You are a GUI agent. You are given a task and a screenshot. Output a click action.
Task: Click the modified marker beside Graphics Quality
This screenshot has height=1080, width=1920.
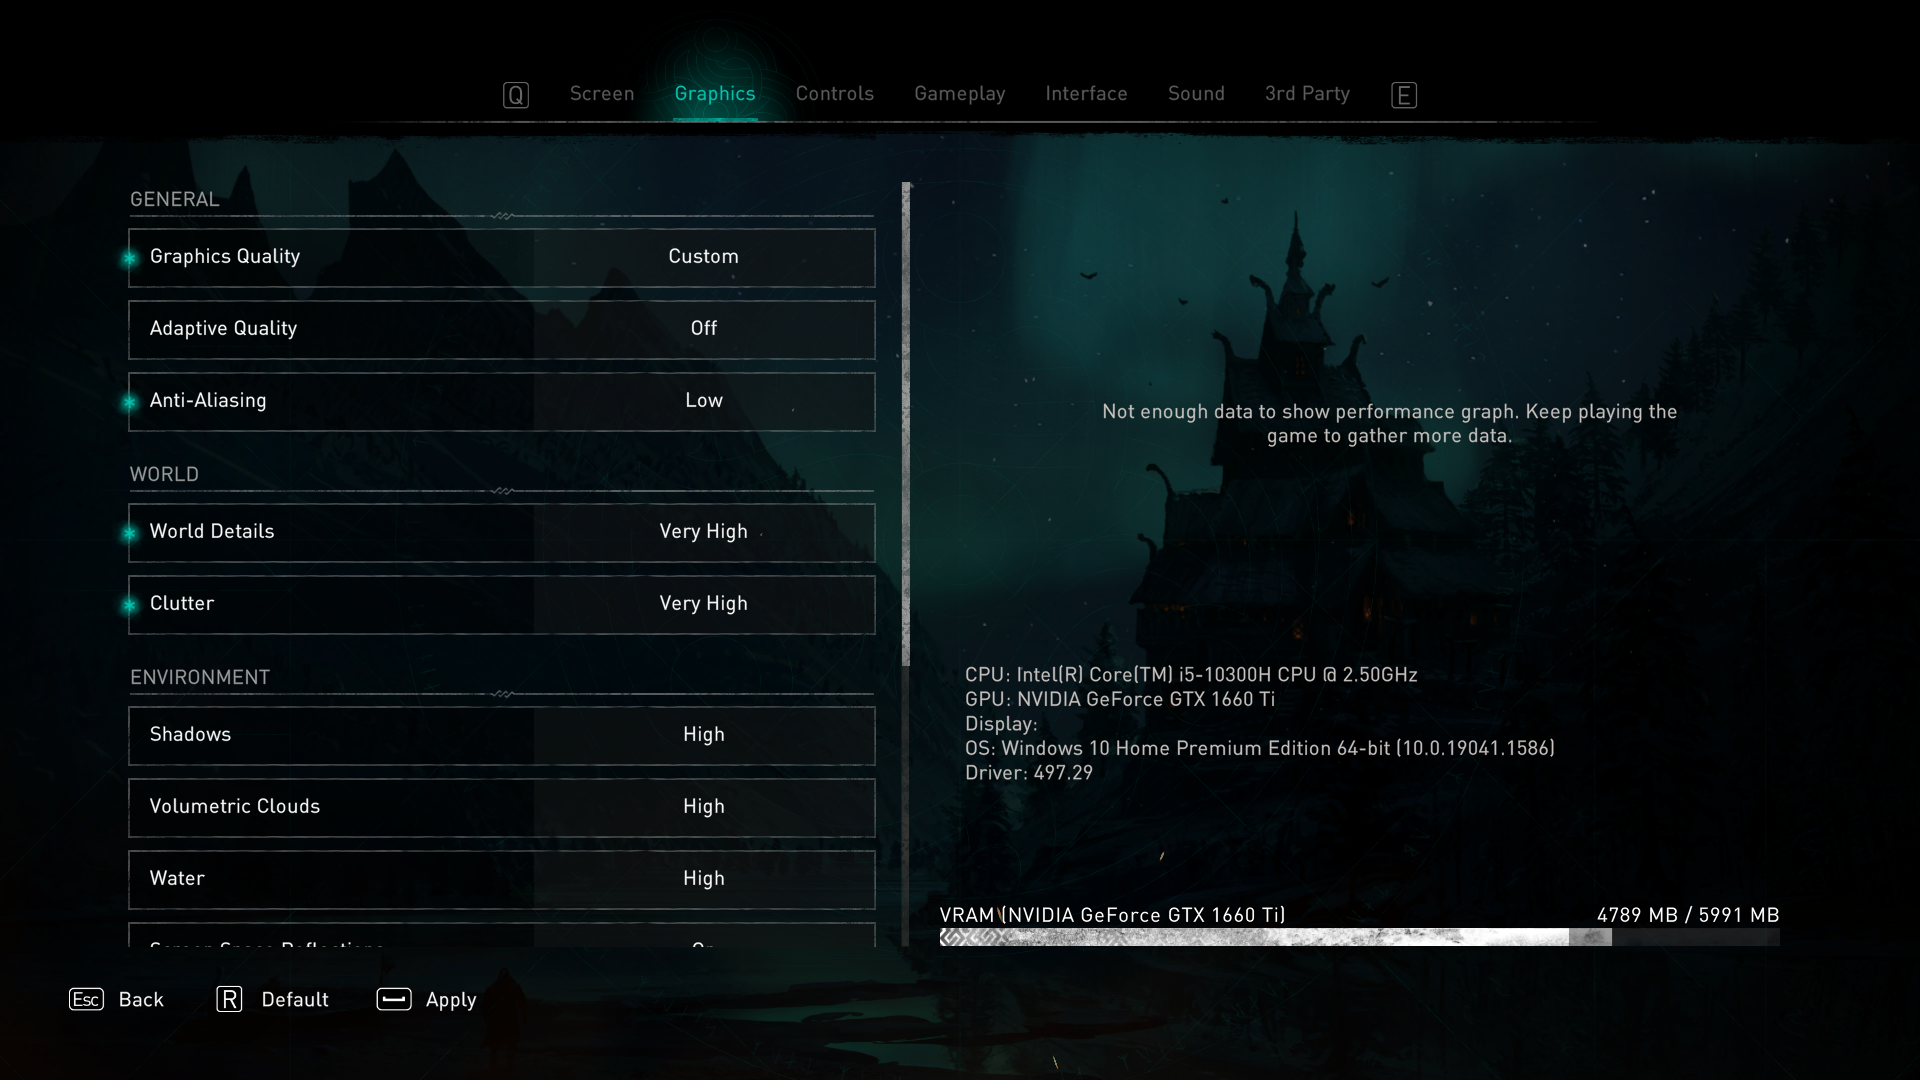click(130, 258)
